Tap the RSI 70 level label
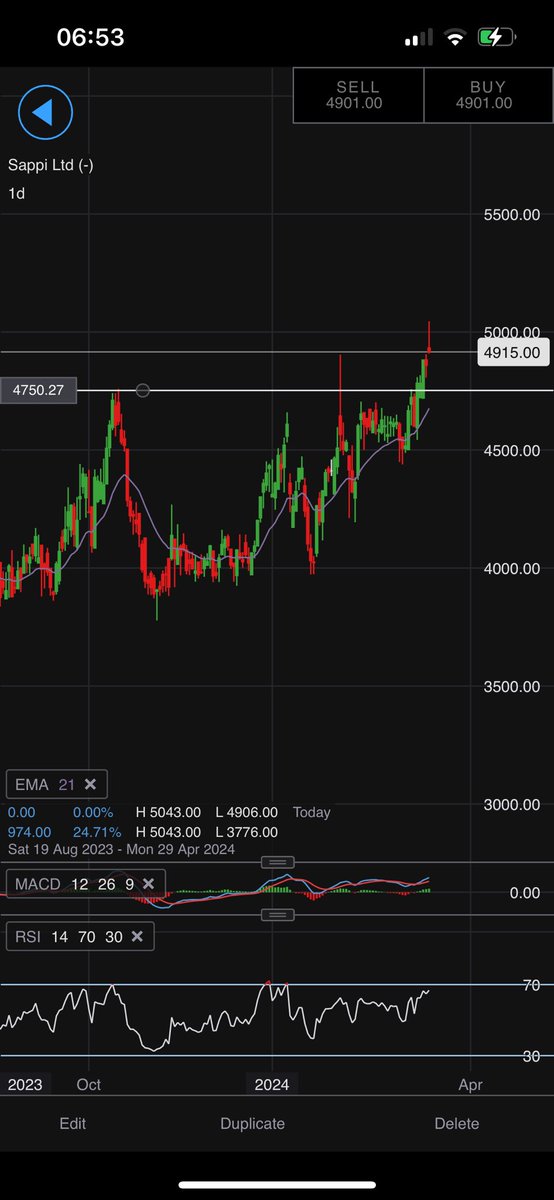This screenshot has height=1200, width=554. 531,985
